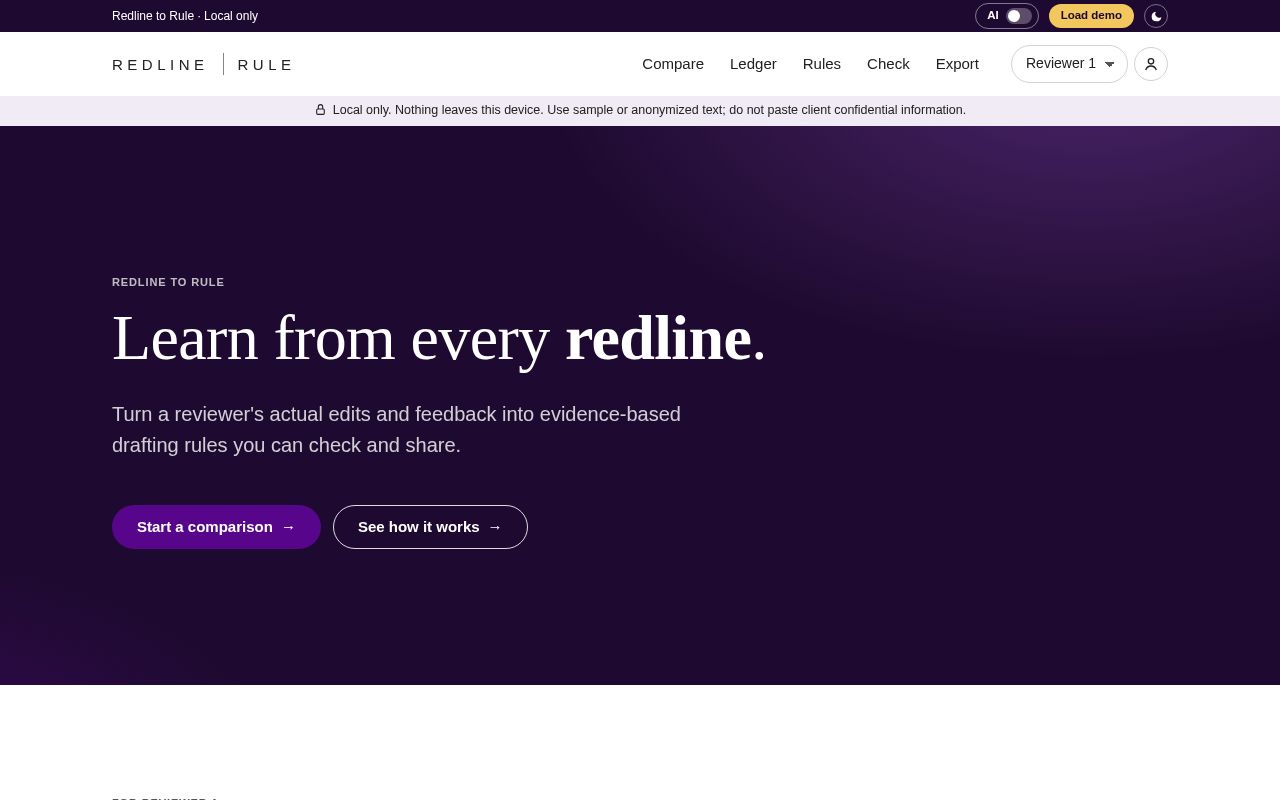
Task: Click the 'Turn a reviewer's actual edits' paragraph
Action: pos(396,430)
